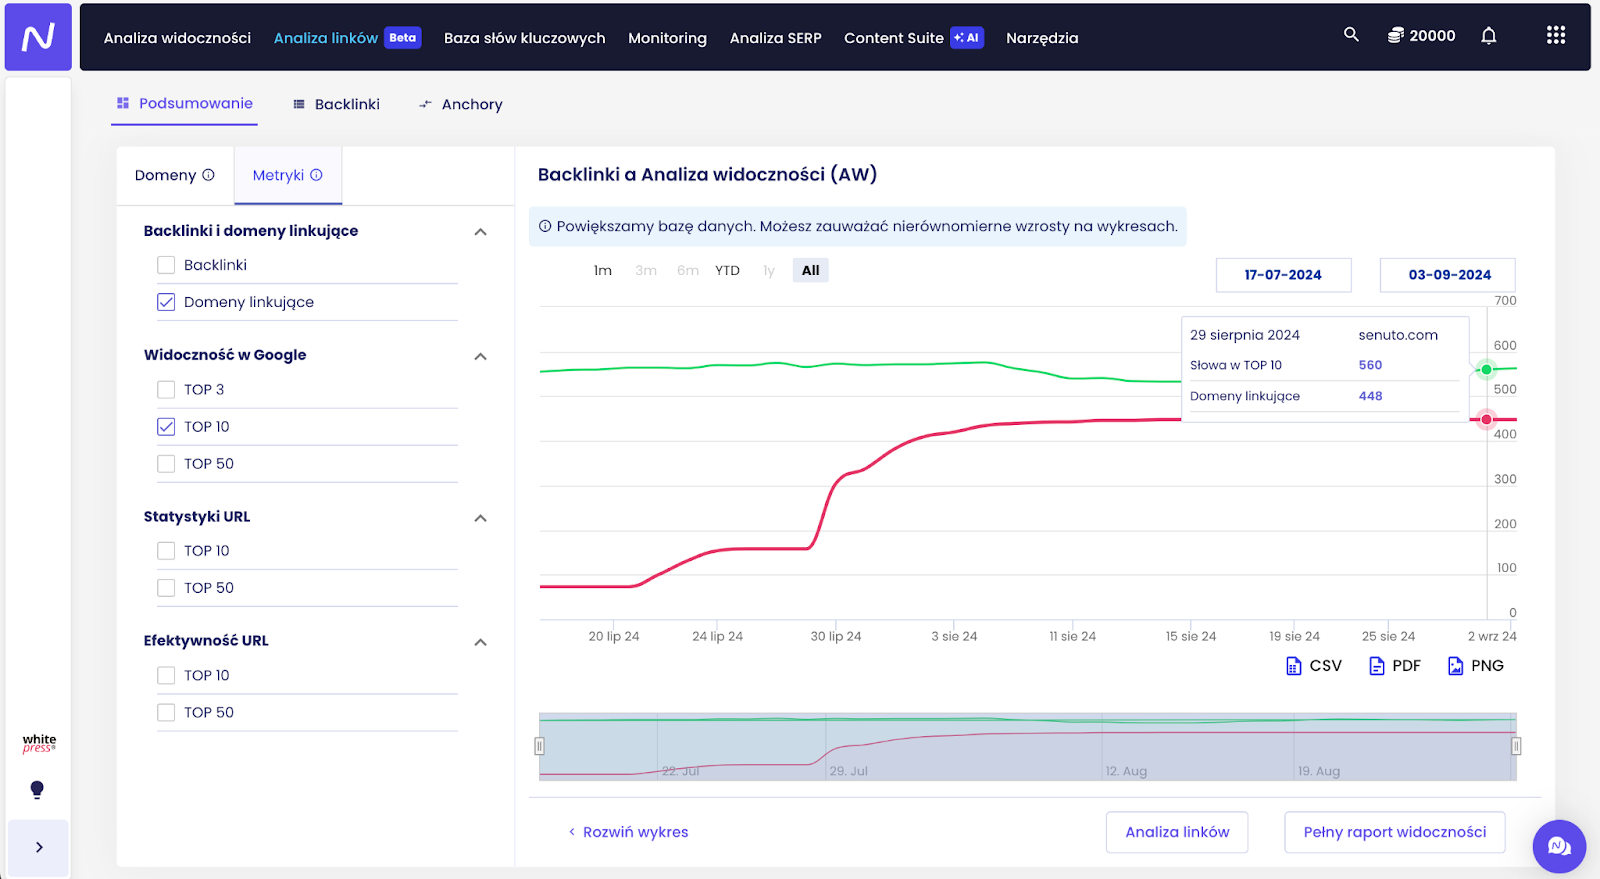Switch to the Backlinki tab
Screen dimensions: 1600x879
click(336, 104)
